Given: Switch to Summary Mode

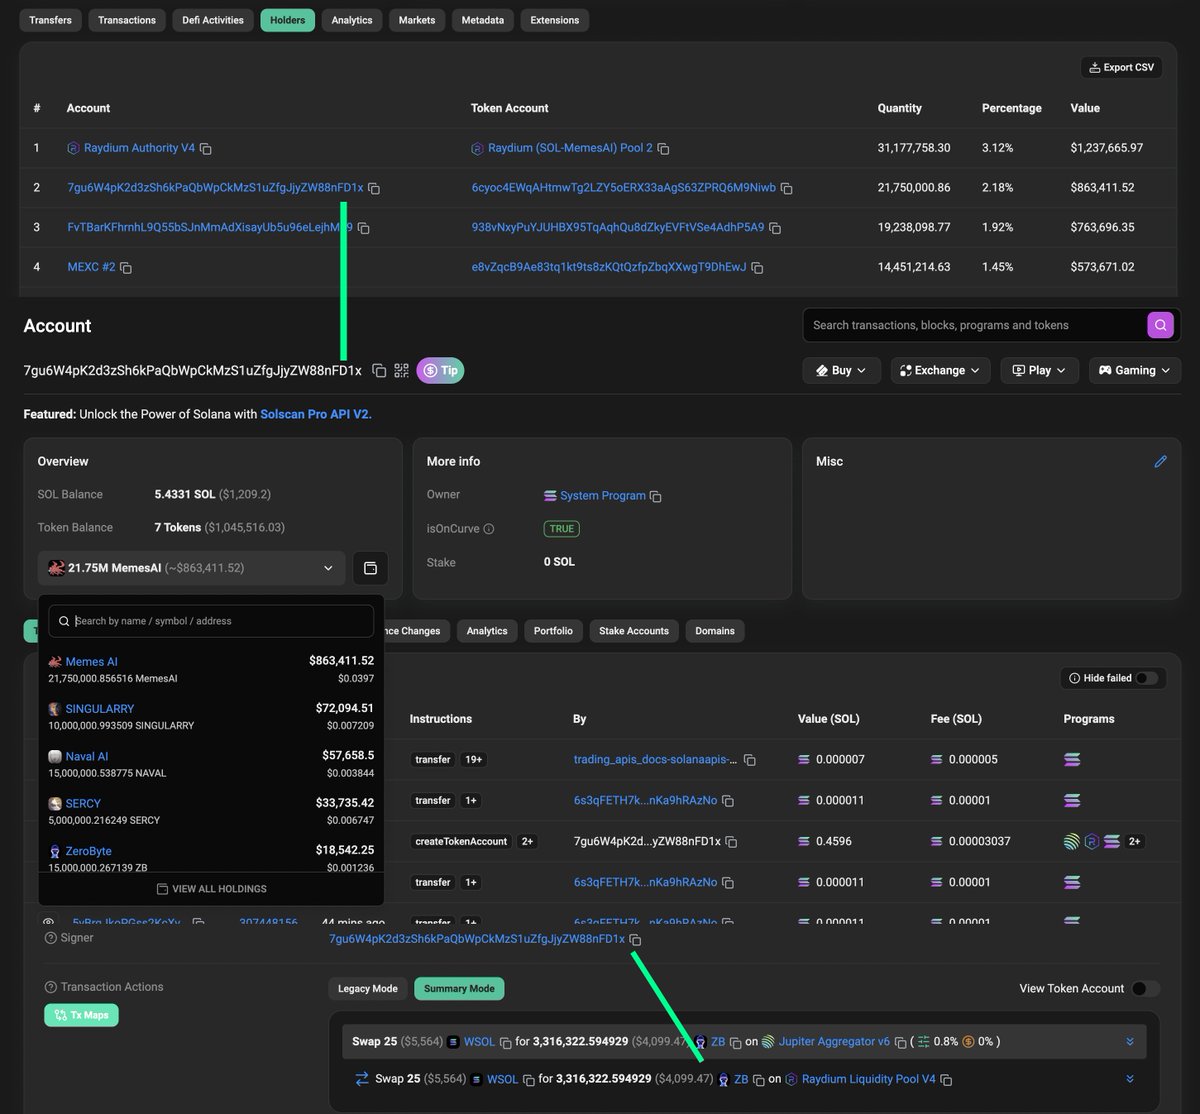Looking at the screenshot, I should (x=460, y=989).
